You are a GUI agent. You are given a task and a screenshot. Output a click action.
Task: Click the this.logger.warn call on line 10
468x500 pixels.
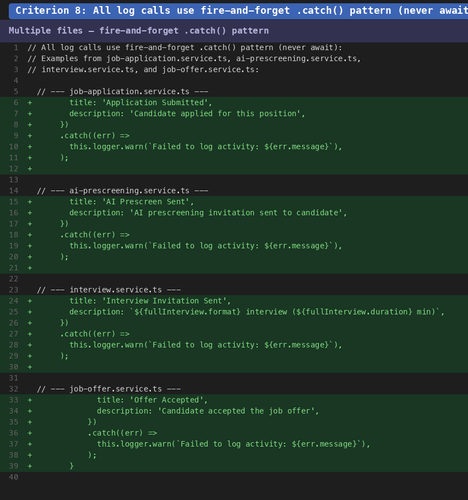[x=206, y=146]
